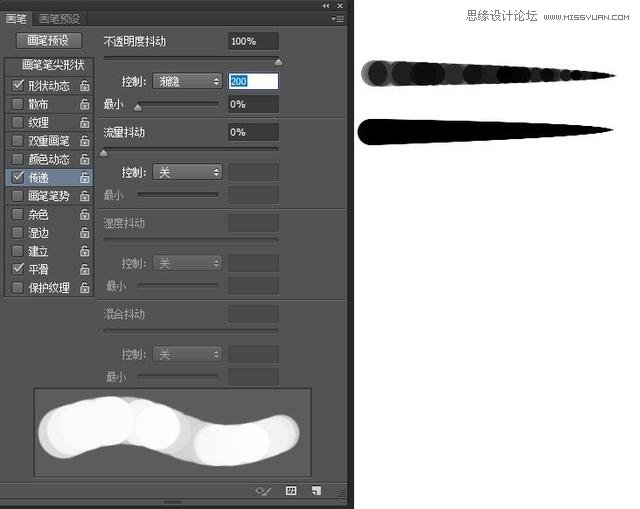The image size is (640, 509).
Task: Click the live tip brush preview eye icon
Action: click(263, 491)
